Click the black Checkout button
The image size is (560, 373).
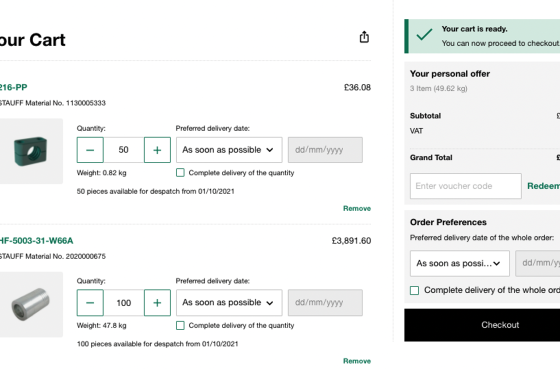click(482, 325)
